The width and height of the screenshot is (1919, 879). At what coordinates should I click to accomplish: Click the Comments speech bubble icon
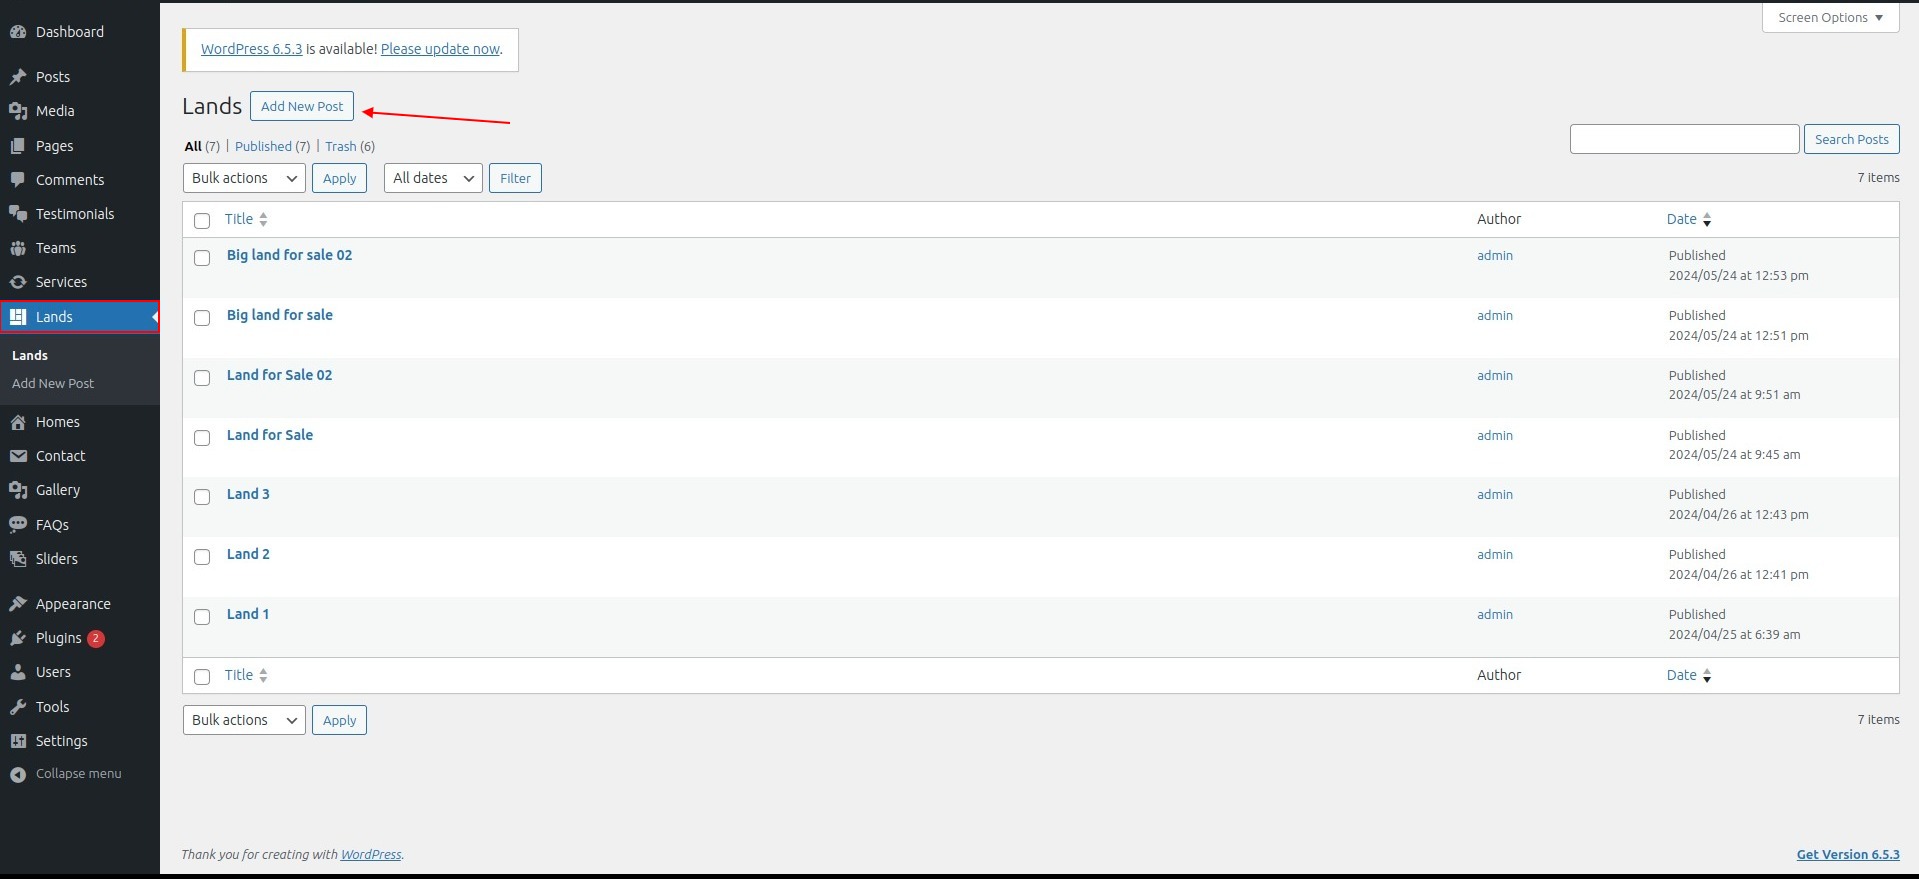tap(18, 180)
